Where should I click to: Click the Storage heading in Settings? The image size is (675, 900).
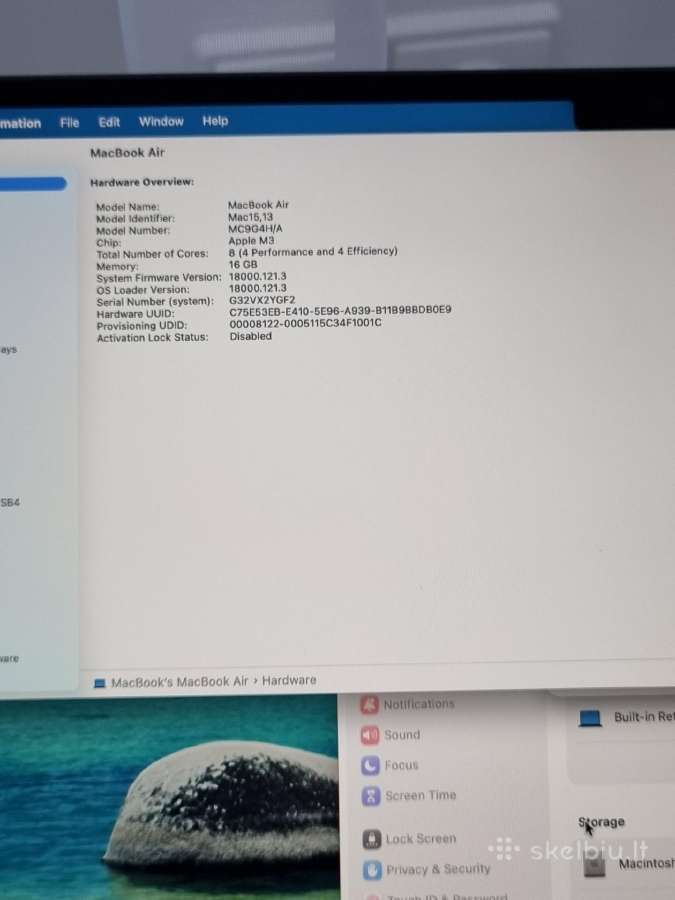601,822
